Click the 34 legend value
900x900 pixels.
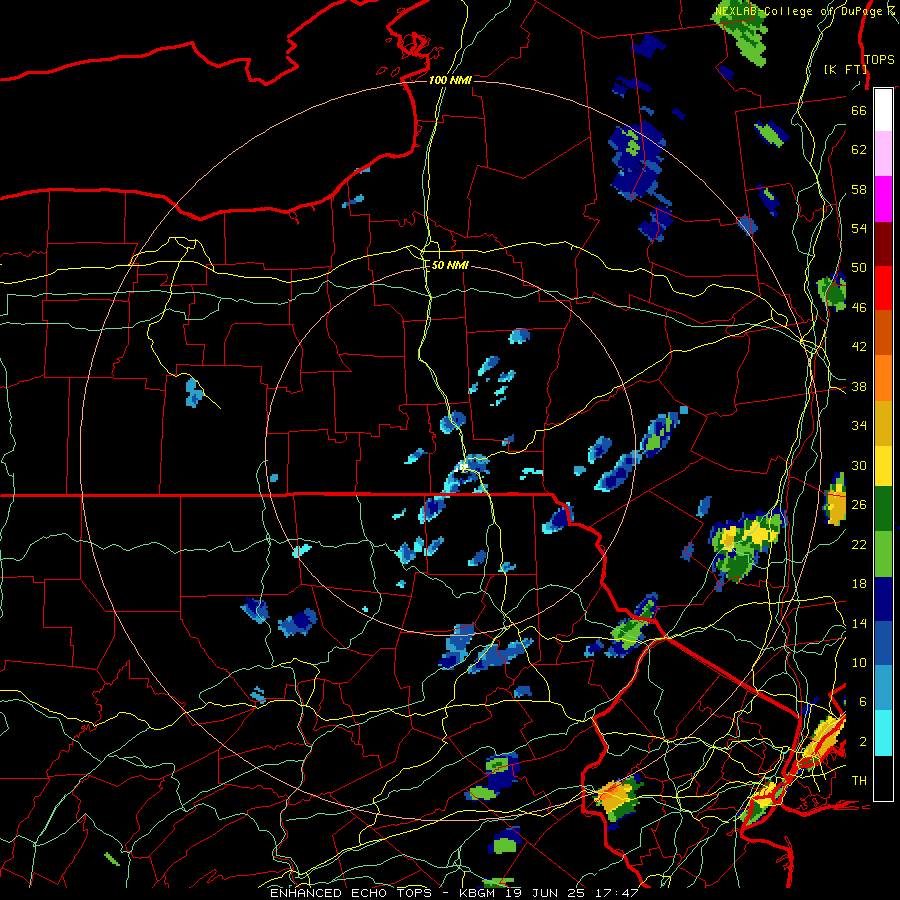click(859, 425)
